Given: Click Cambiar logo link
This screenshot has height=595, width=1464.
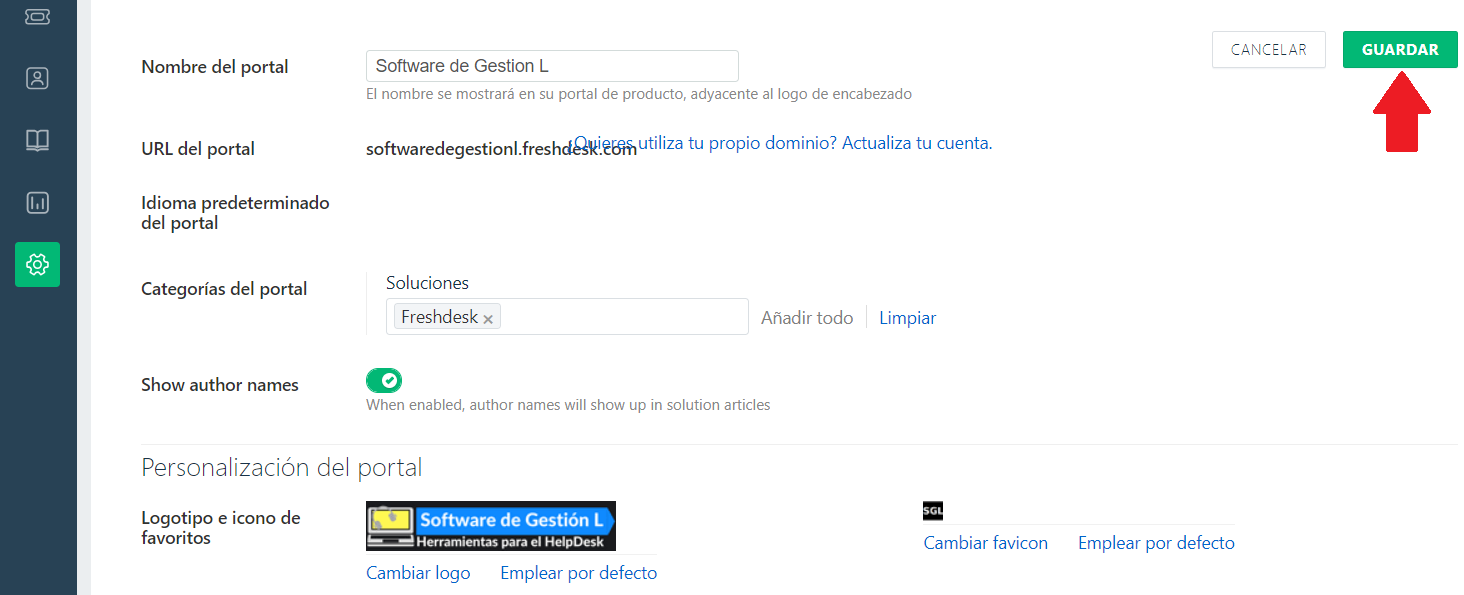Looking at the screenshot, I should (x=418, y=573).
